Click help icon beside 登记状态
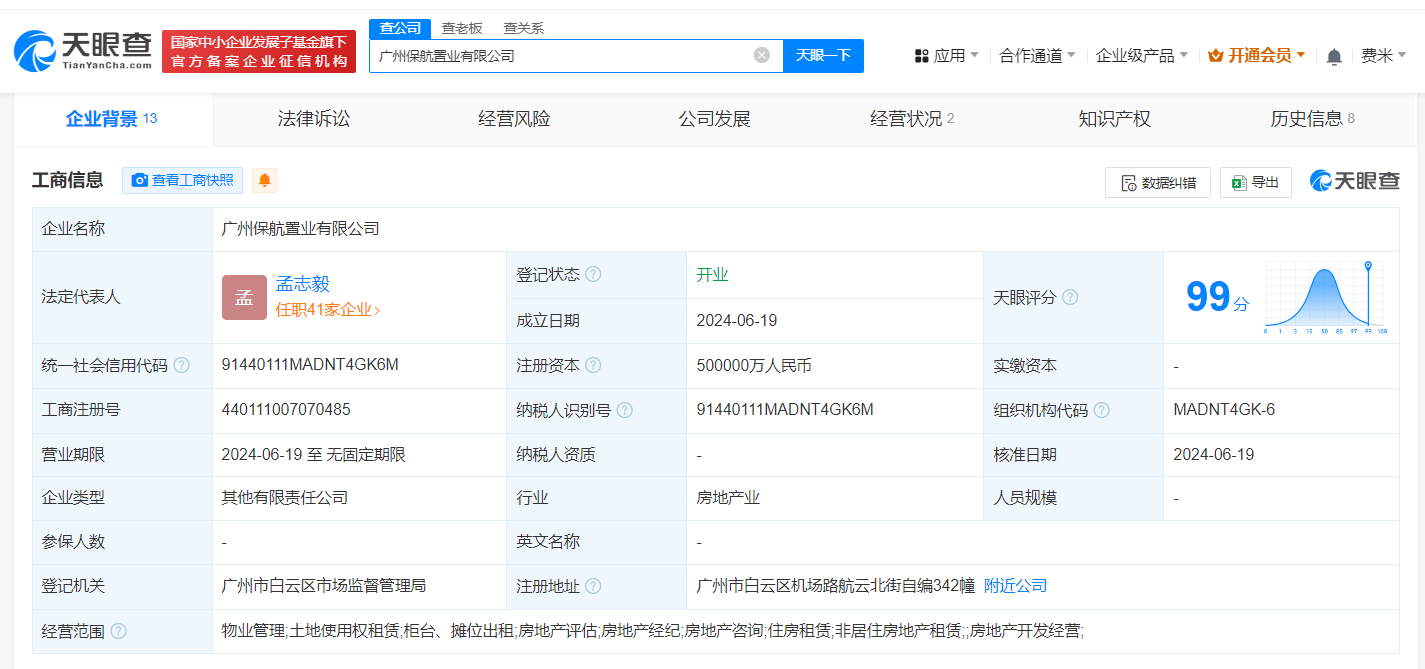Screen dimensions: 1425x669 point(593,275)
